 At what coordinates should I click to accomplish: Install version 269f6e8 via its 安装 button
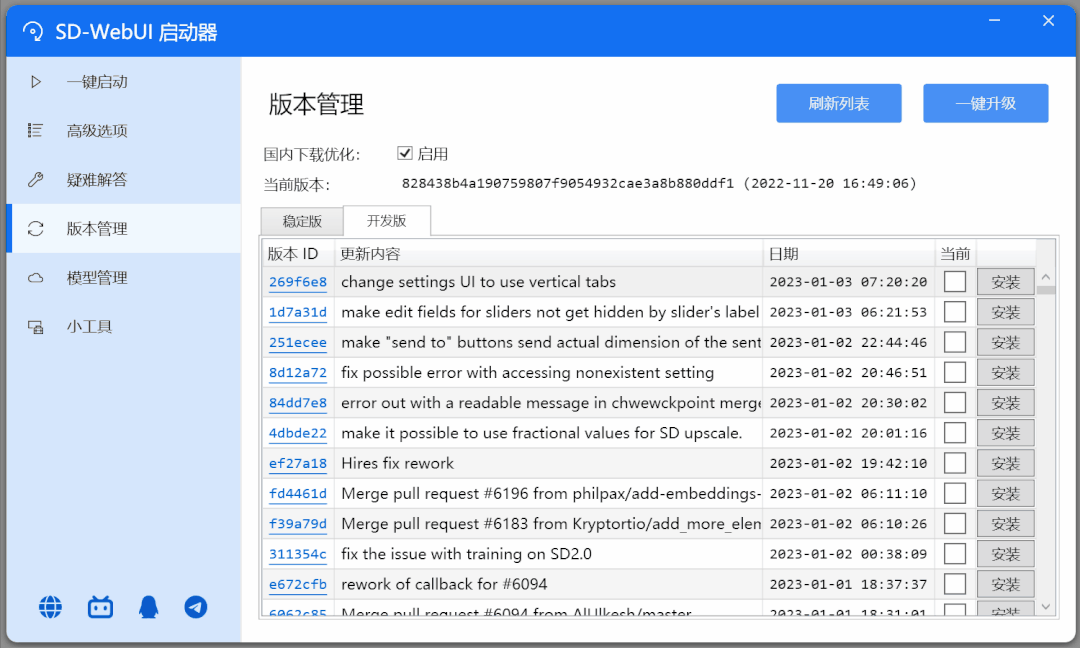point(1006,281)
